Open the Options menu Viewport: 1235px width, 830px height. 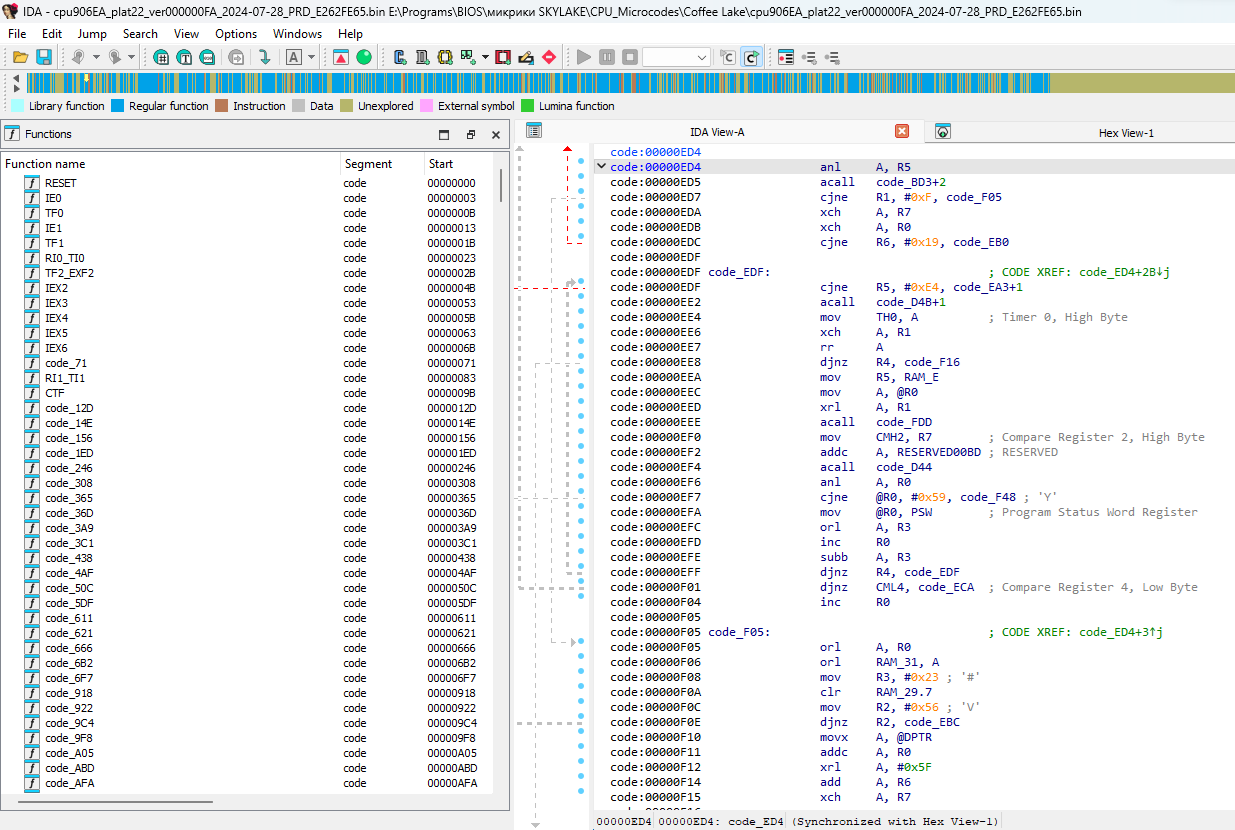tap(236, 33)
